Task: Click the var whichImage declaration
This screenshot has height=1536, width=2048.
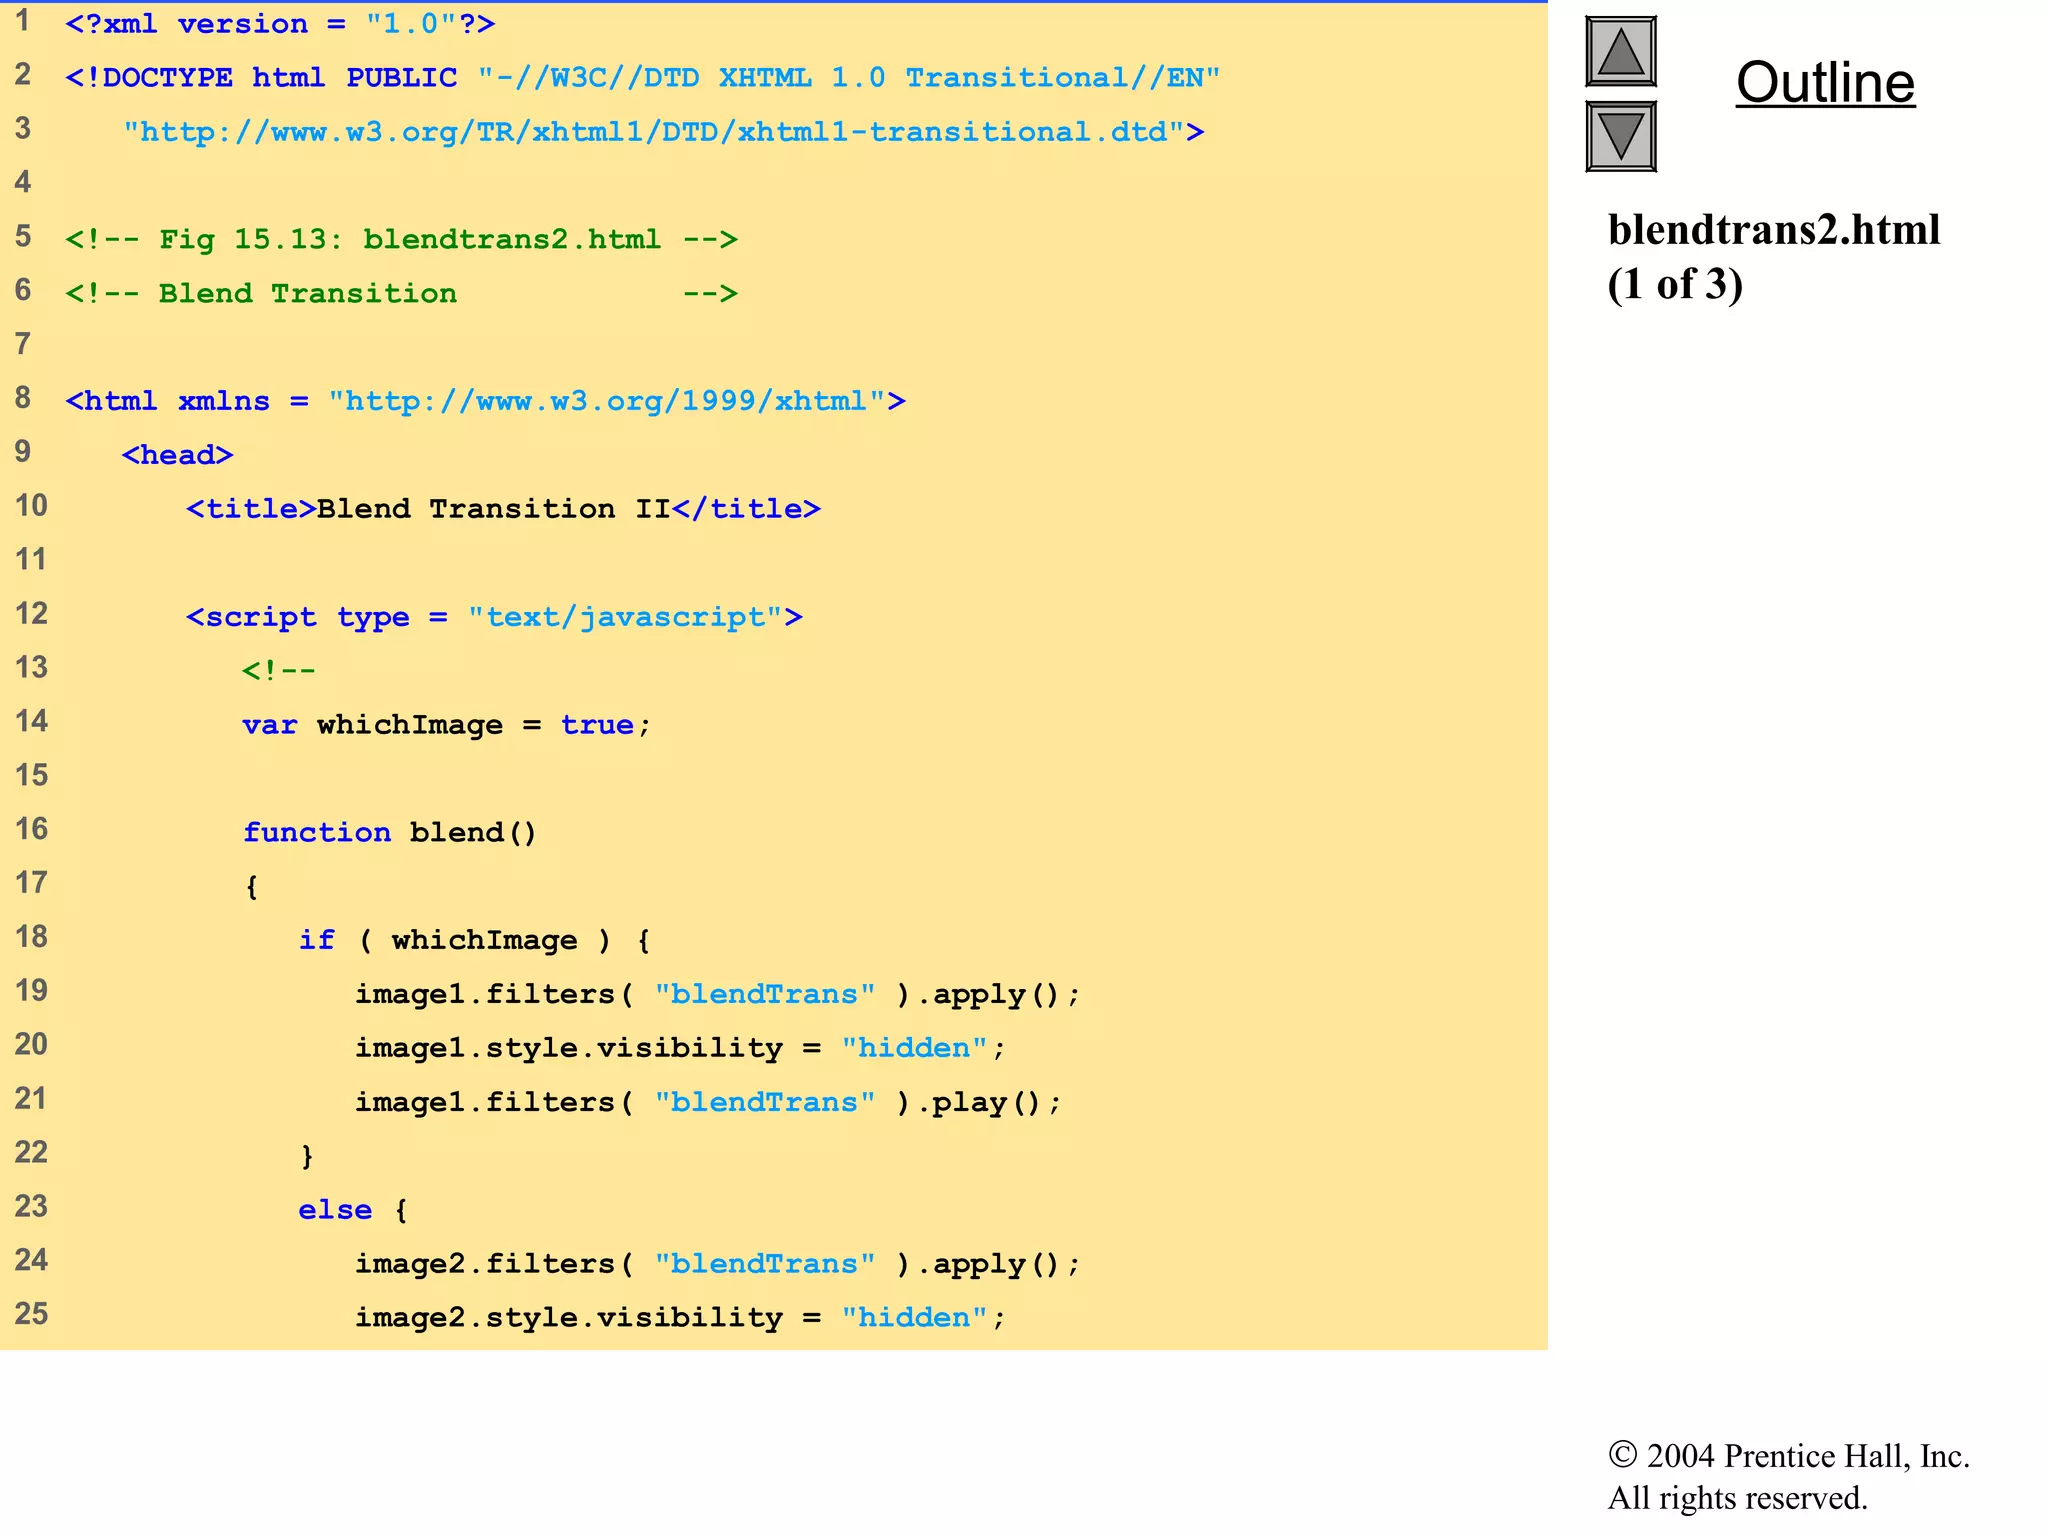Action: 446,725
